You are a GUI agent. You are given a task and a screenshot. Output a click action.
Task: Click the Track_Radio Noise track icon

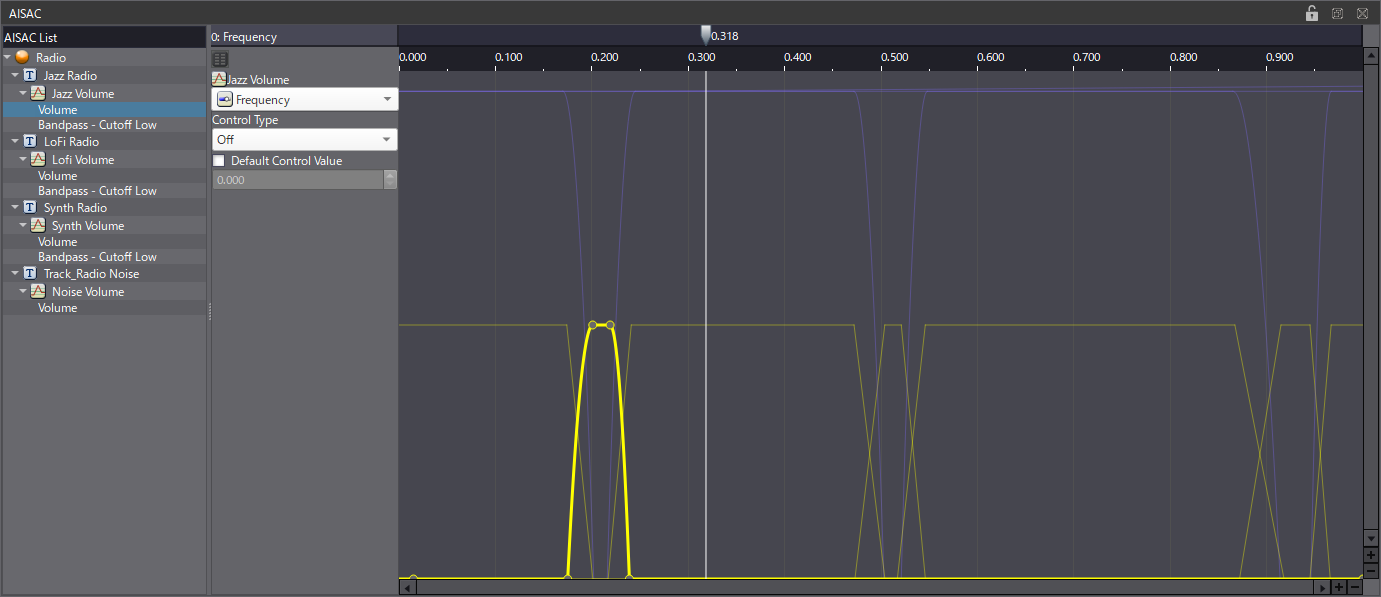tap(30, 274)
